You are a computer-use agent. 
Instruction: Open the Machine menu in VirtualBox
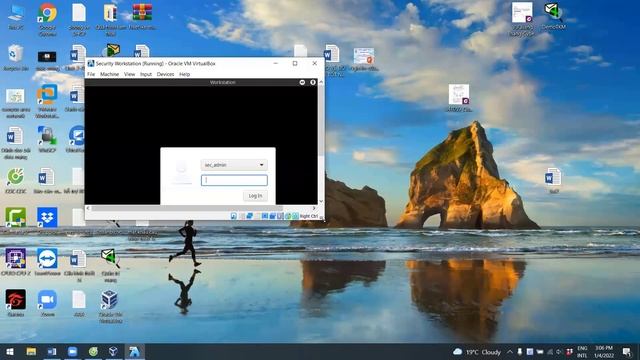[109, 74]
